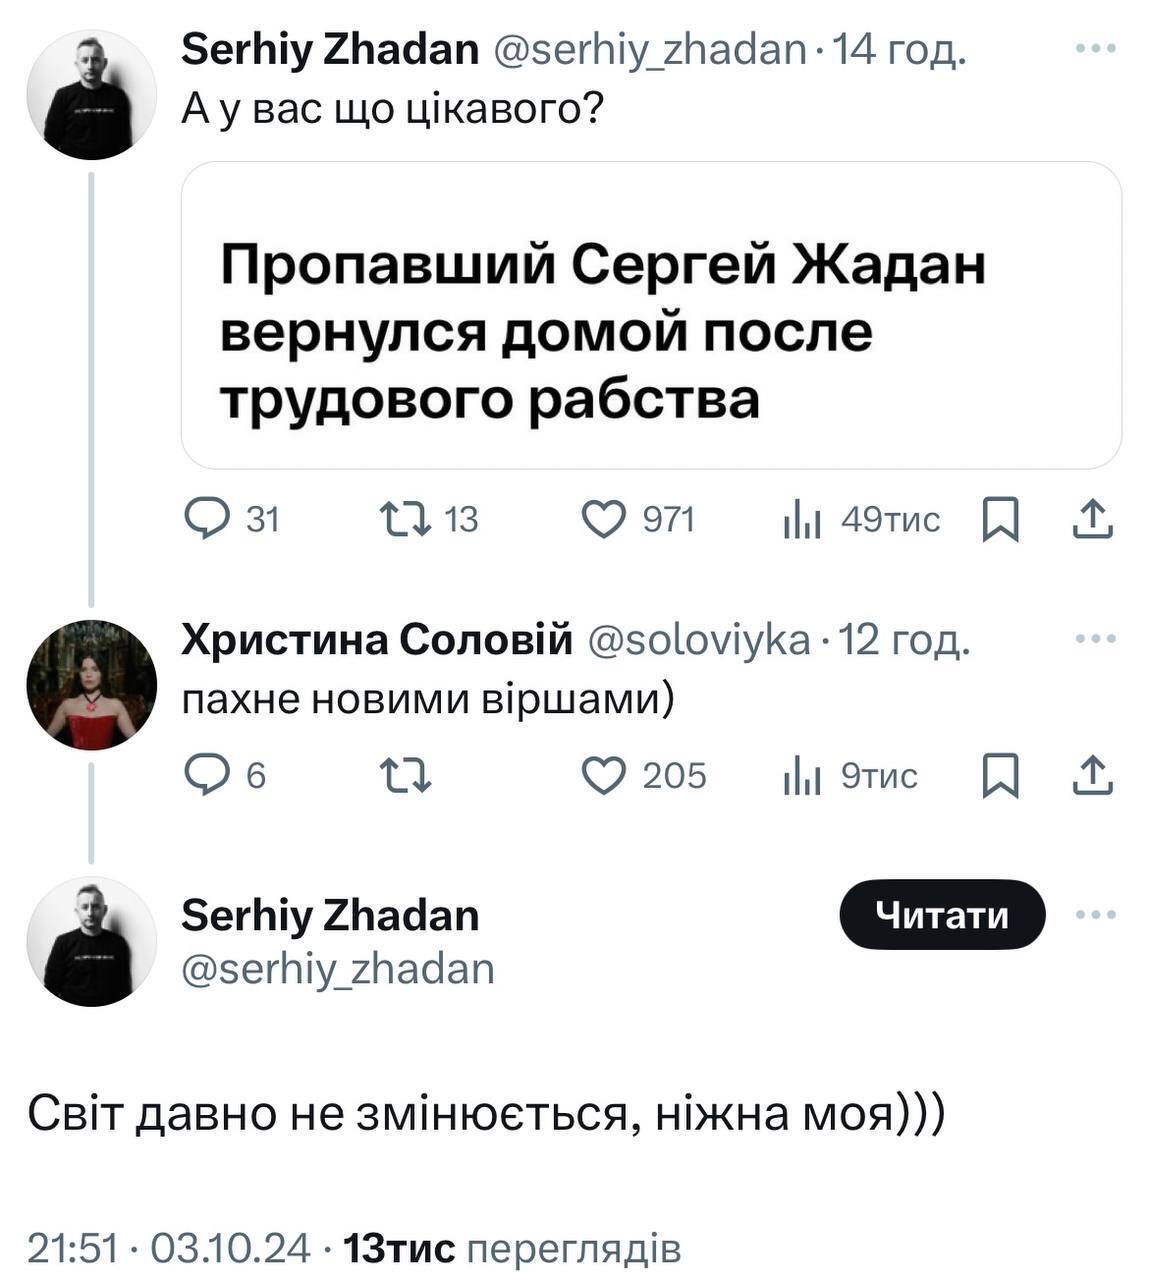The width and height of the screenshot is (1149, 1280).
Task: Open Христина Соловій's profile avatar
Action: [x=90, y=685]
